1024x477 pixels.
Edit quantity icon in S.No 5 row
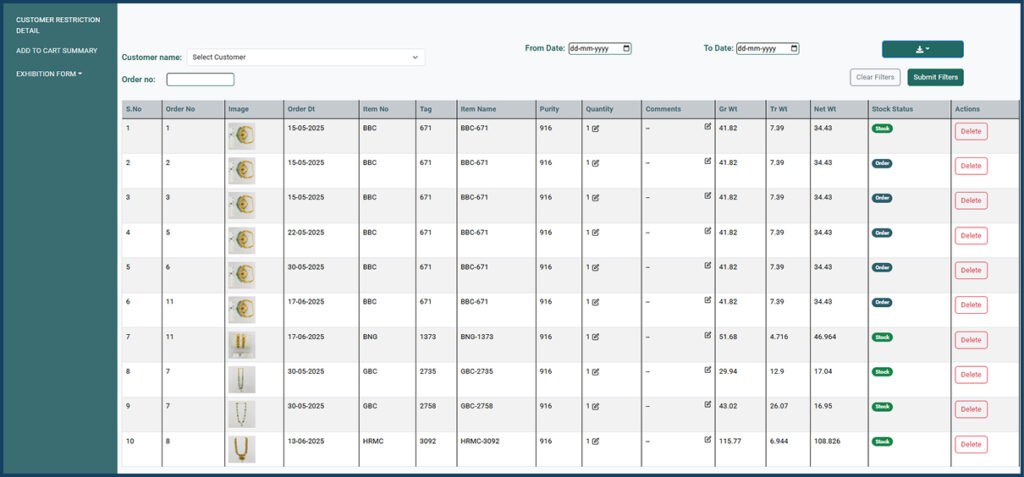[x=595, y=268]
